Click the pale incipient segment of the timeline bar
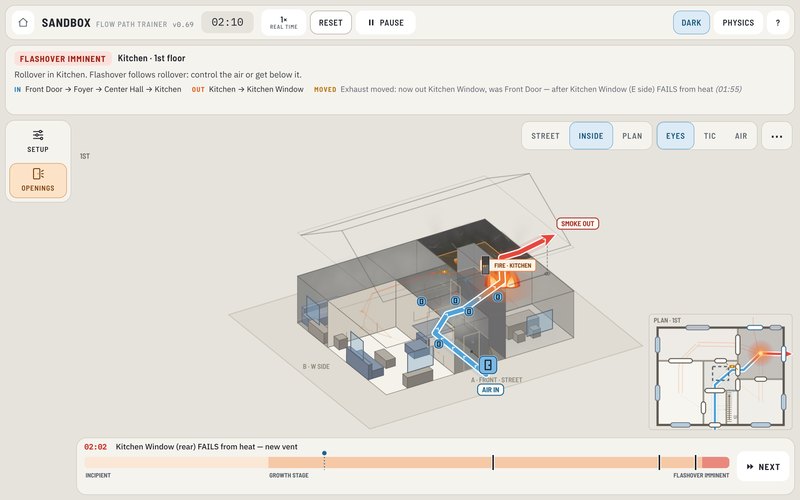The image size is (800, 500). (x=177, y=463)
